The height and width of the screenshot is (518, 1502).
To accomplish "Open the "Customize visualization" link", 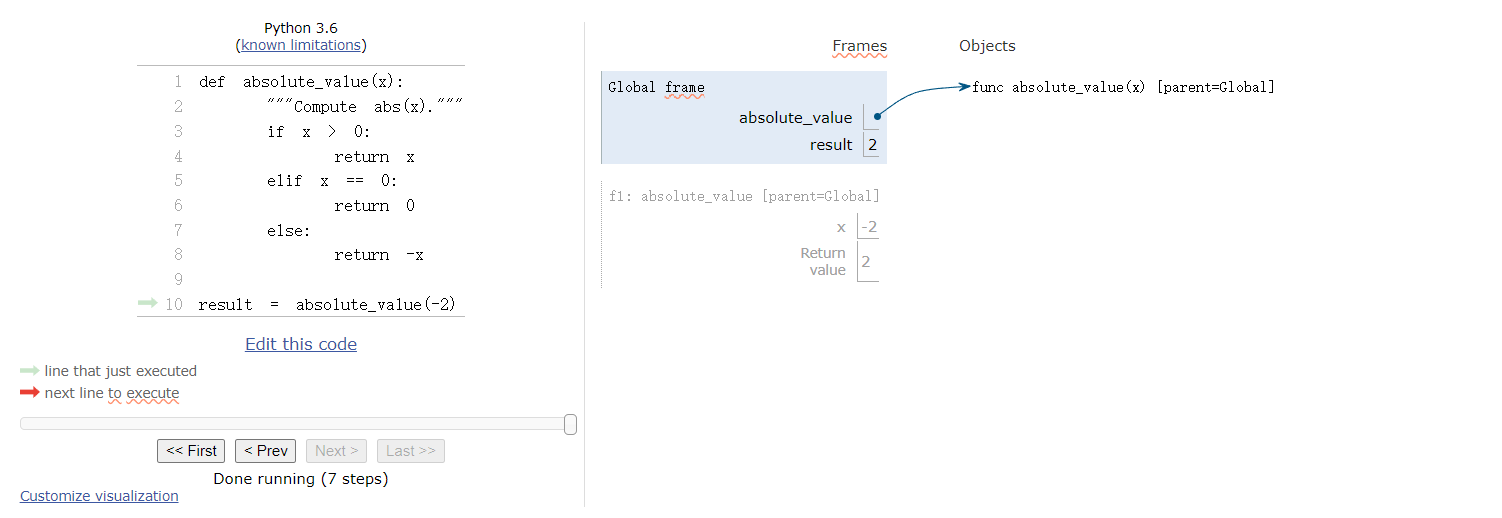I will 99,496.
